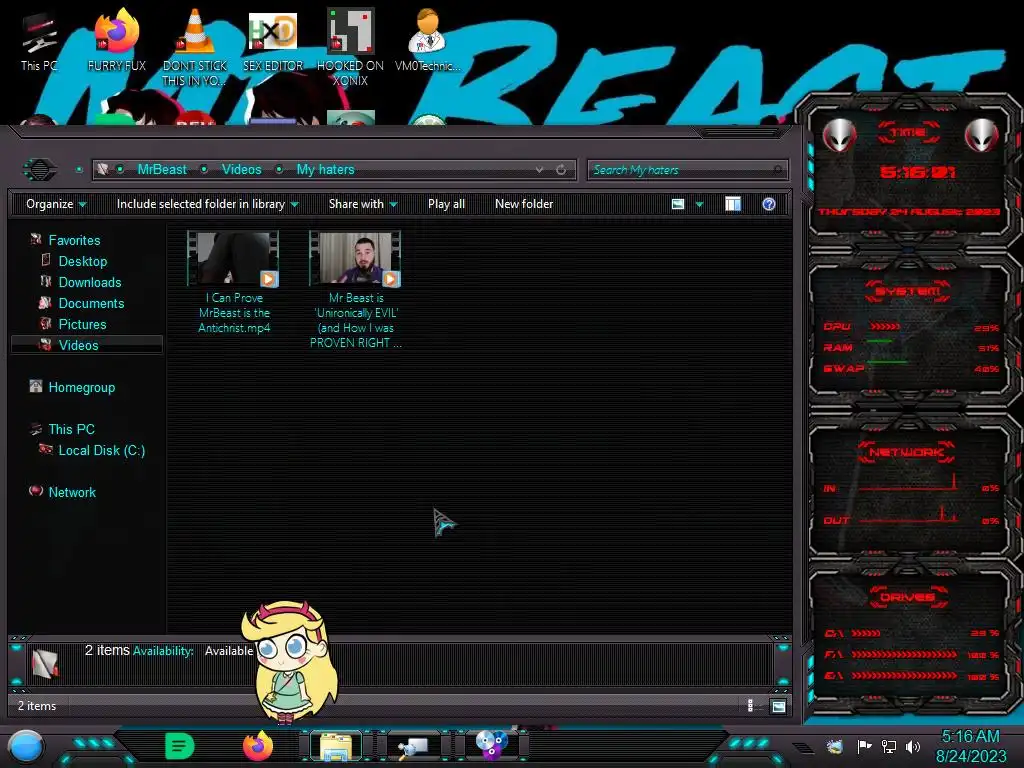Click the blue help question mark icon

(x=769, y=204)
